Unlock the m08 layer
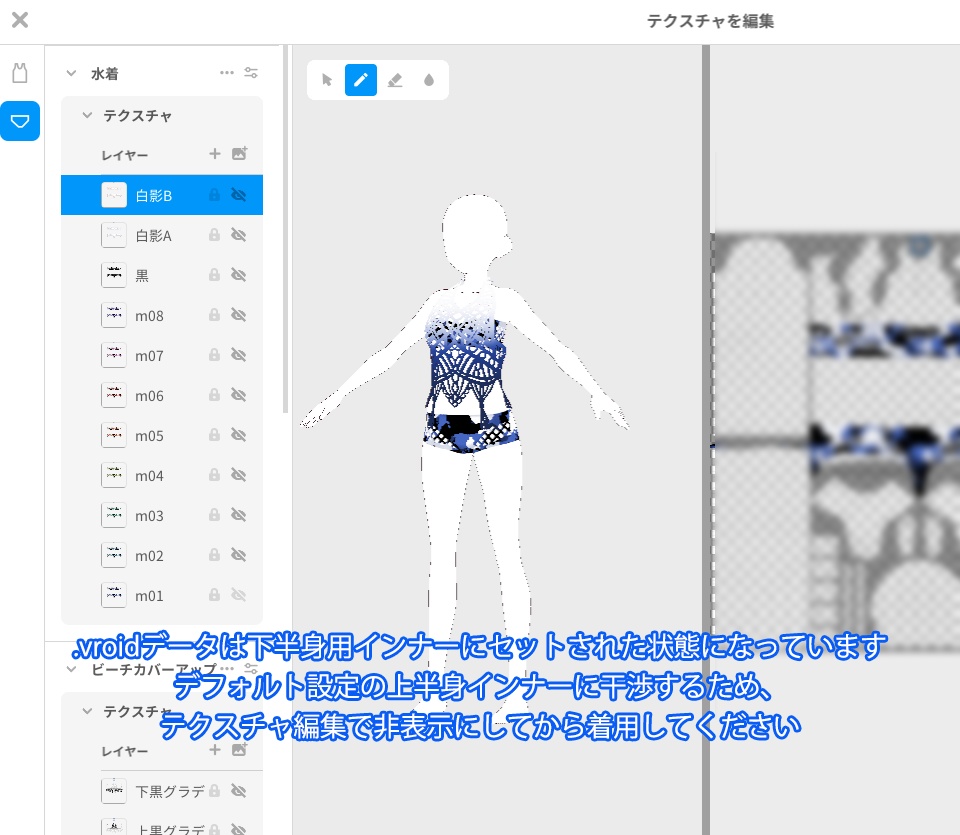 214,315
